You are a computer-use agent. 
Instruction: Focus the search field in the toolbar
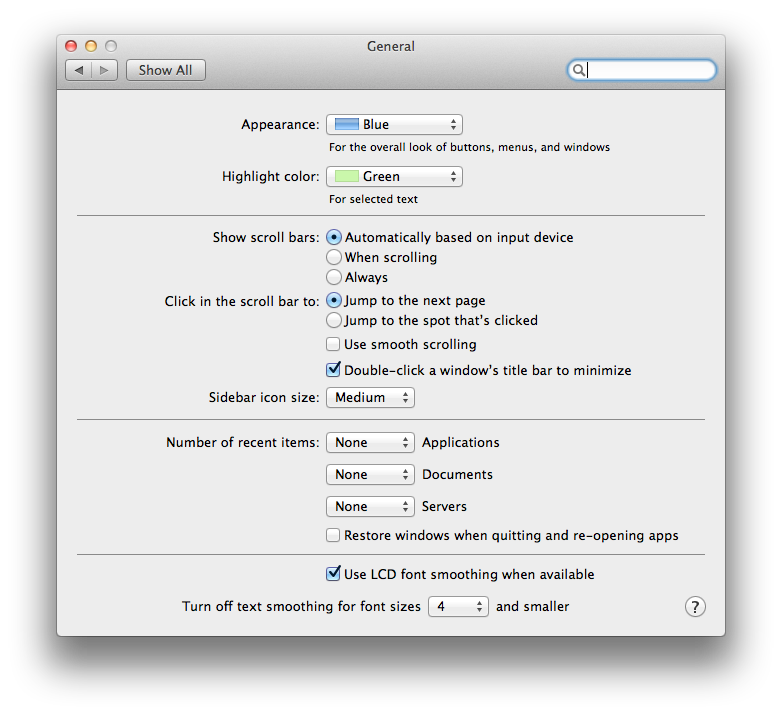click(x=642, y=70)
